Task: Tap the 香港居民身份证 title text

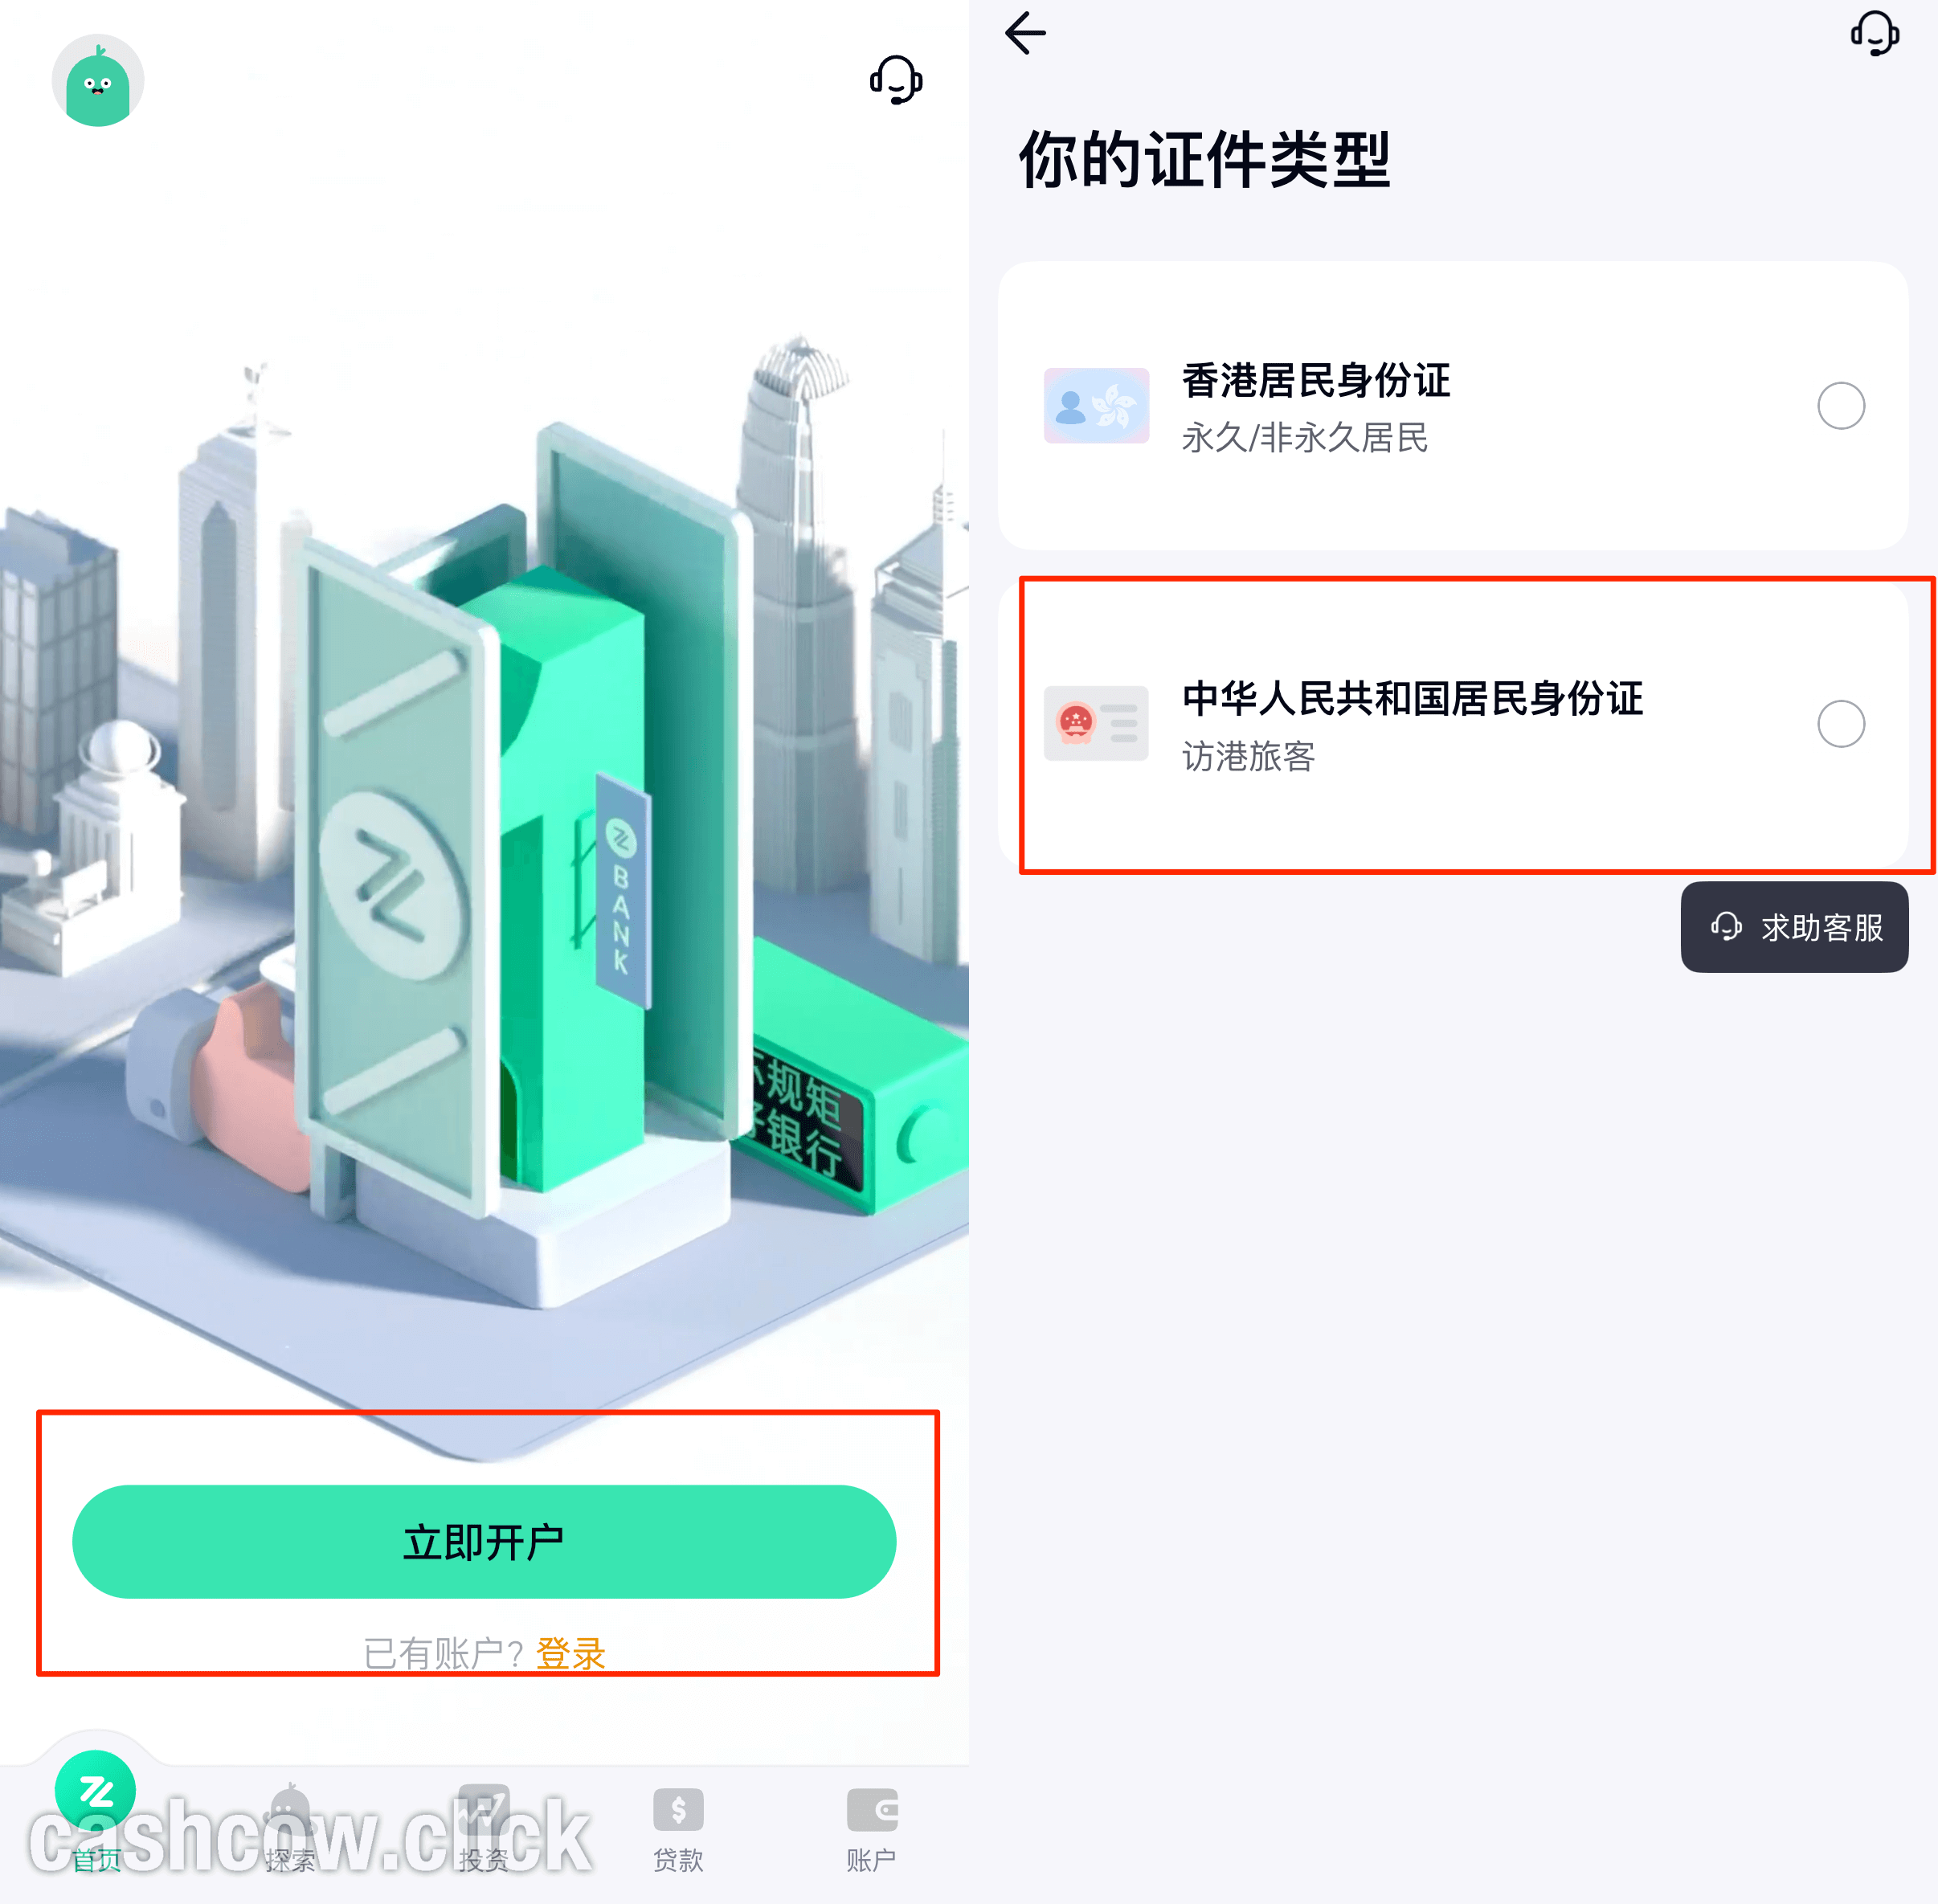Action: [1316, 381]
